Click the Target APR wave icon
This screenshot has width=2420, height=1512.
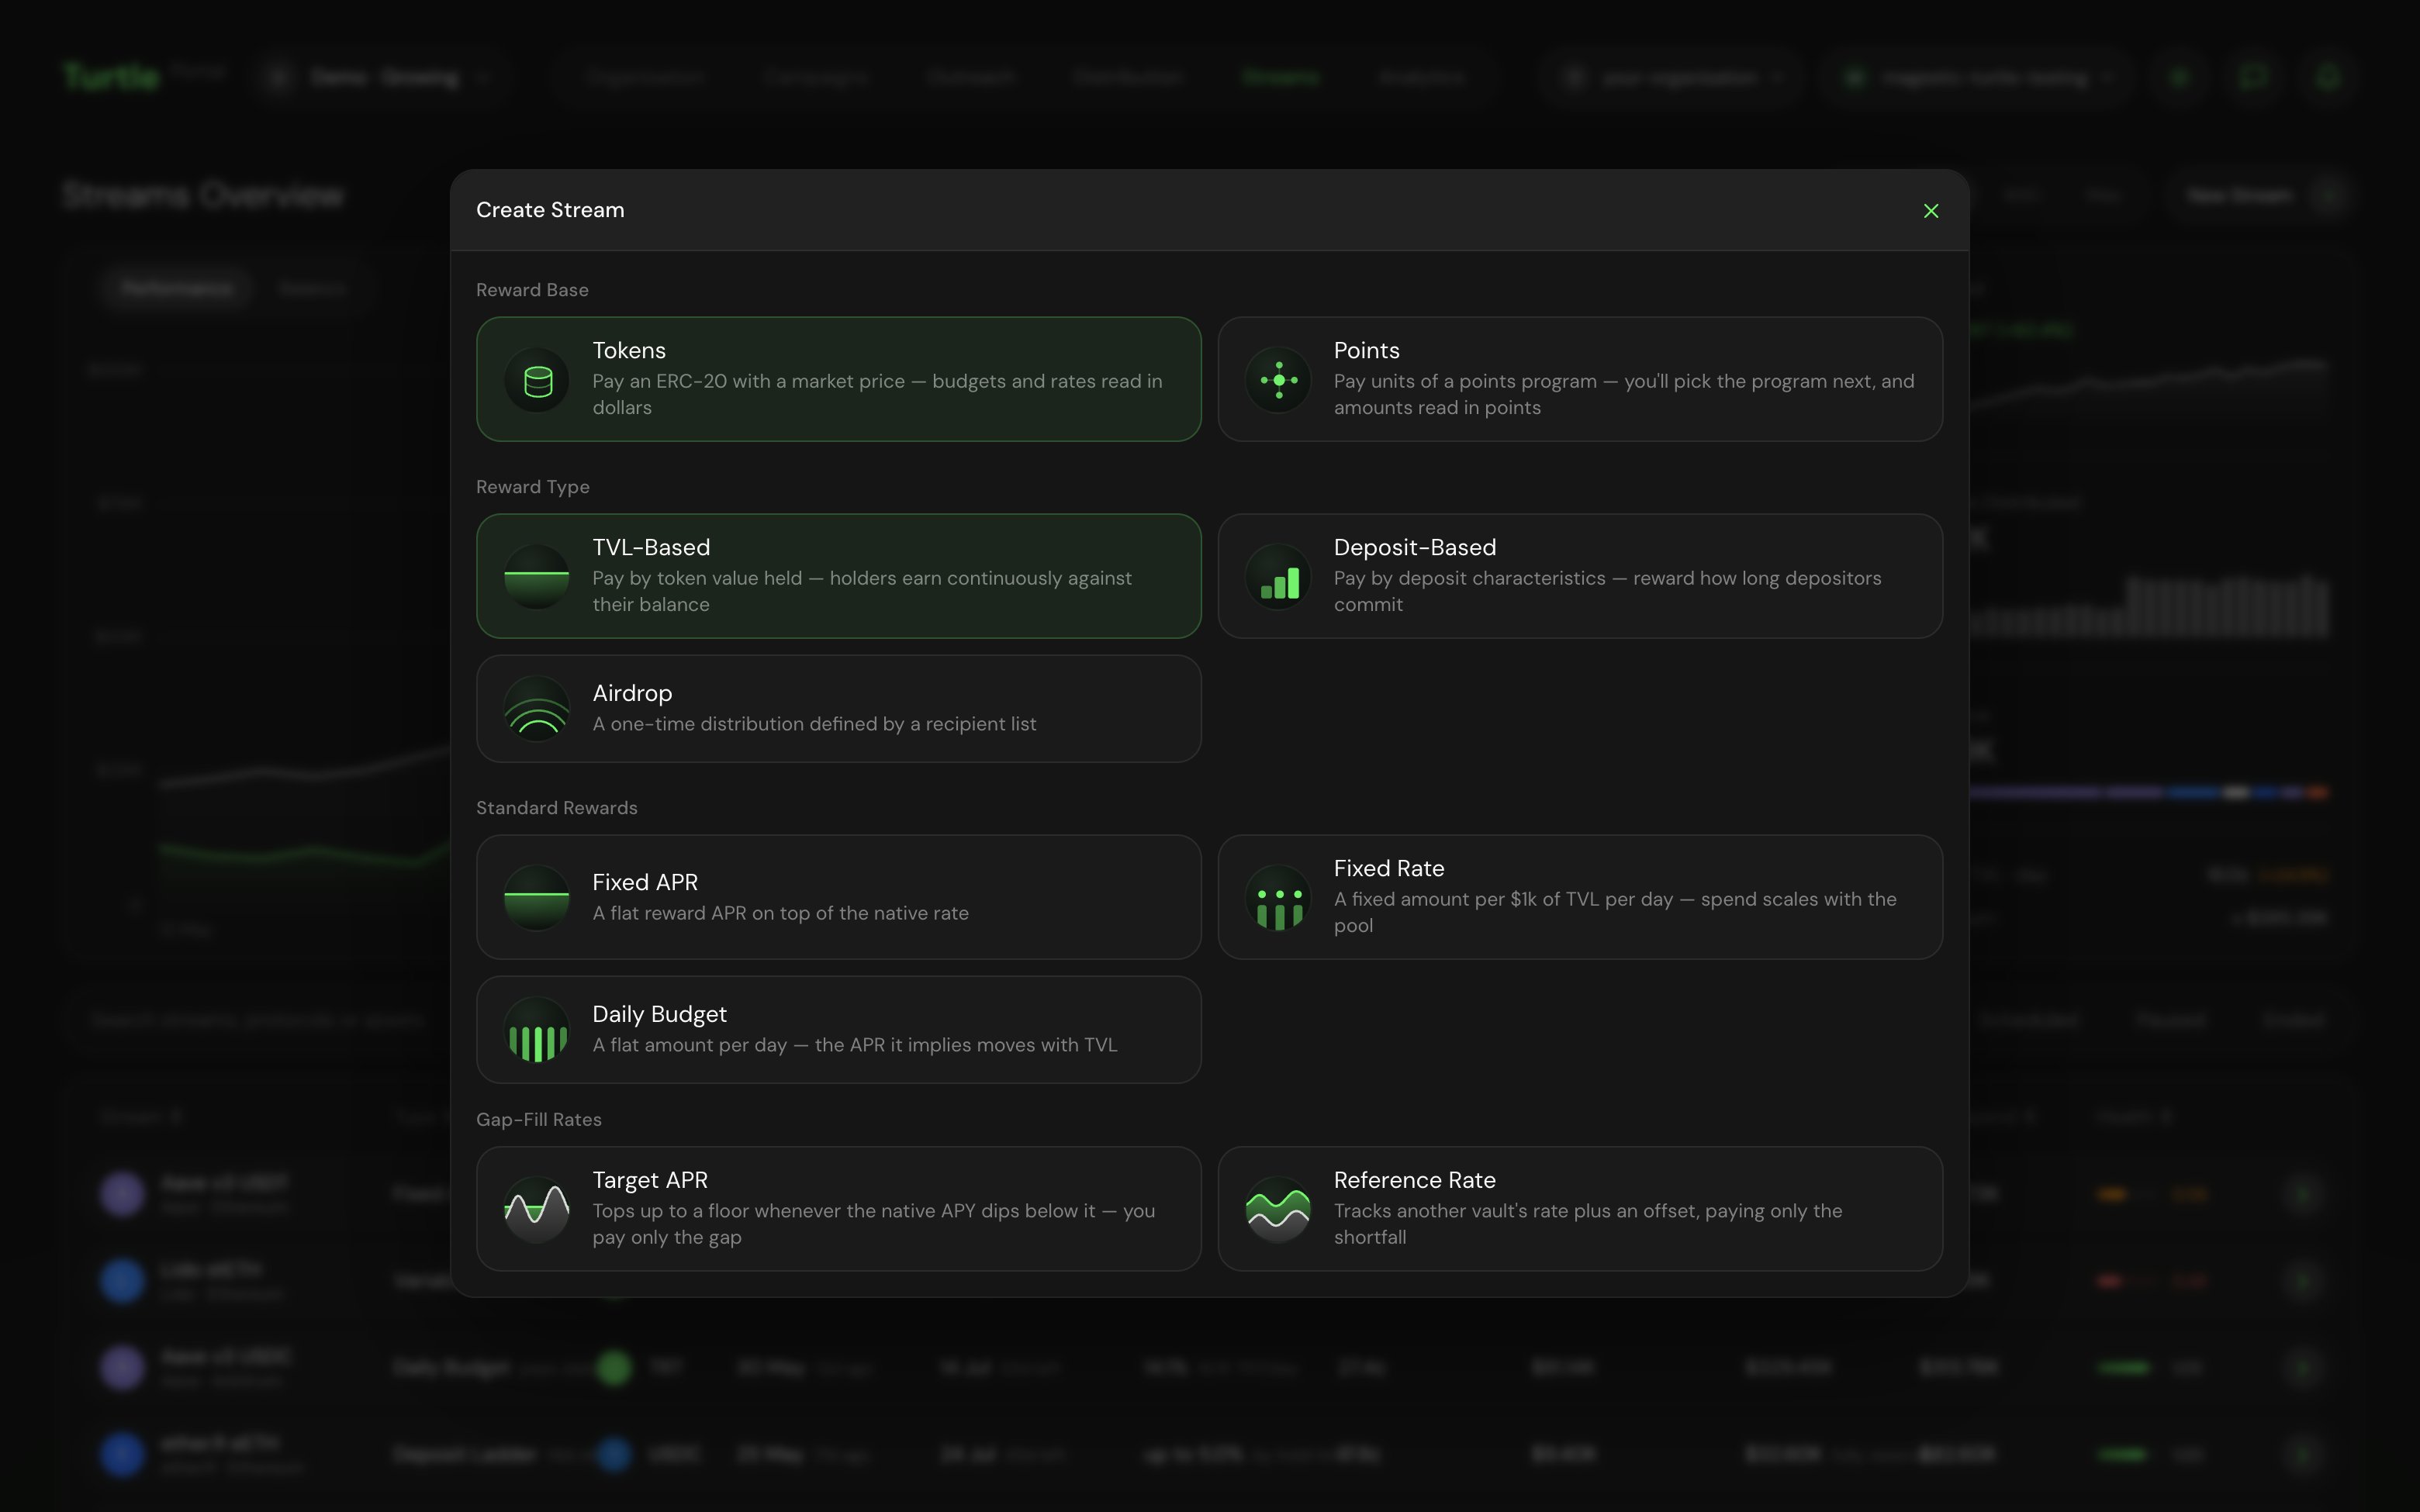tap(537, 1209)
